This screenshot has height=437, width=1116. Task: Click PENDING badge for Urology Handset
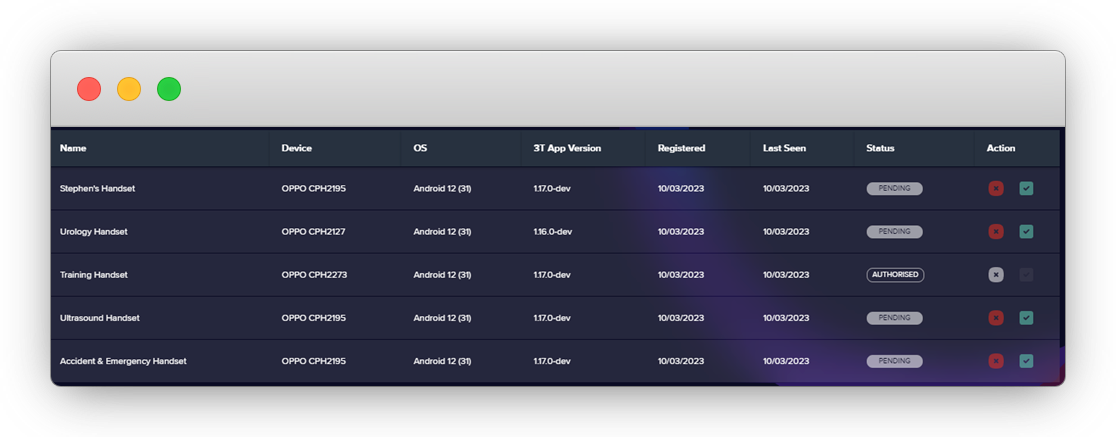(x=895, y=231)
